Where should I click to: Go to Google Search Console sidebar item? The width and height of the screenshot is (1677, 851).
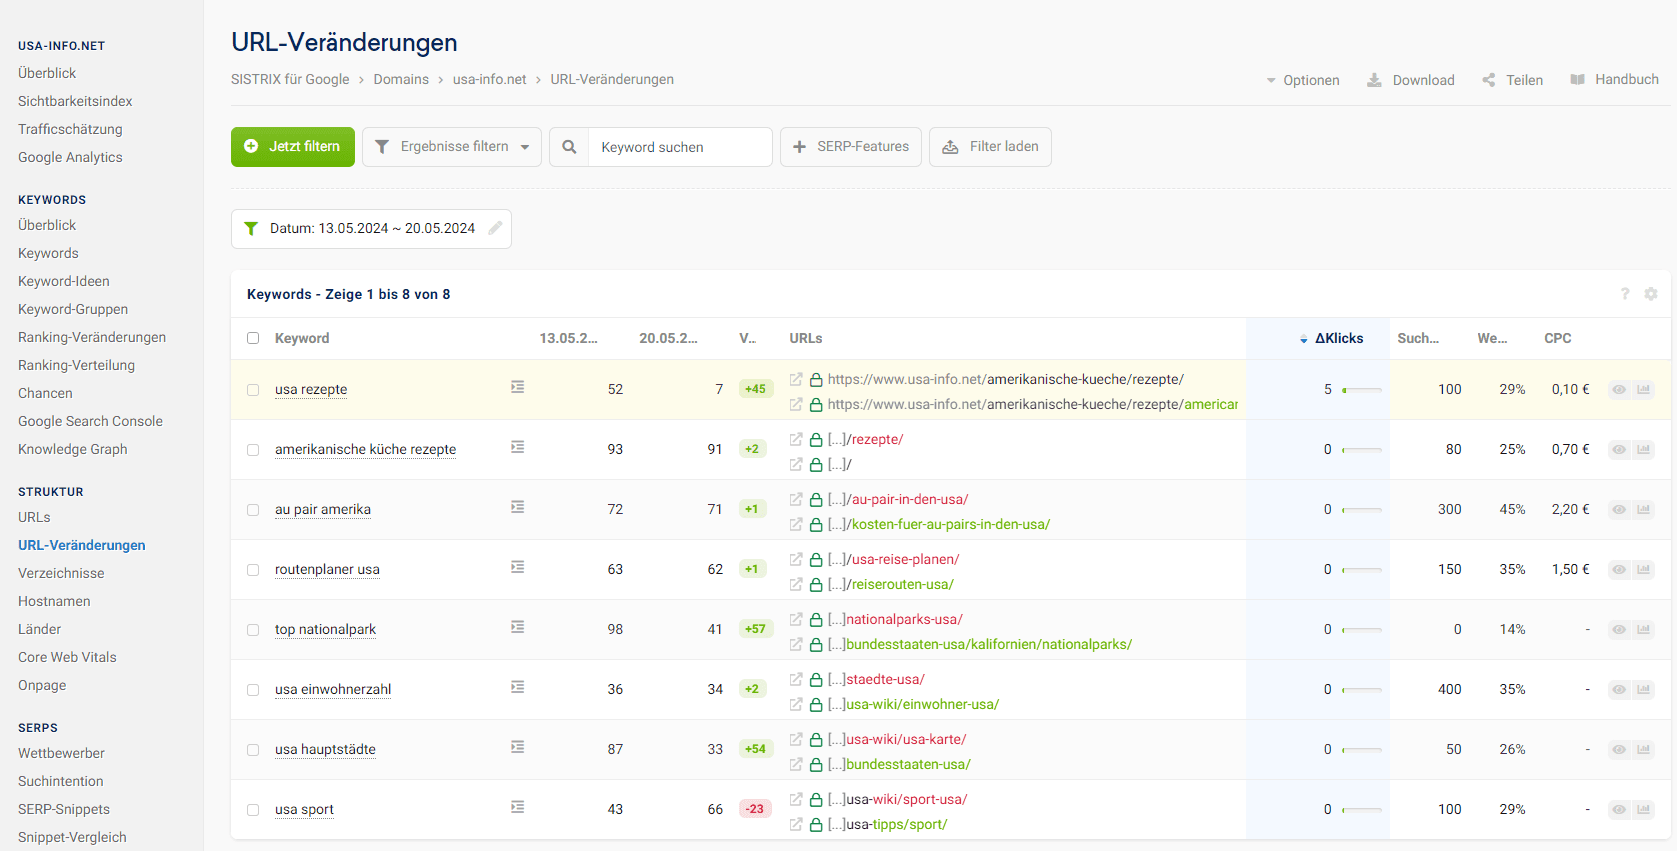tap(90, 421)
